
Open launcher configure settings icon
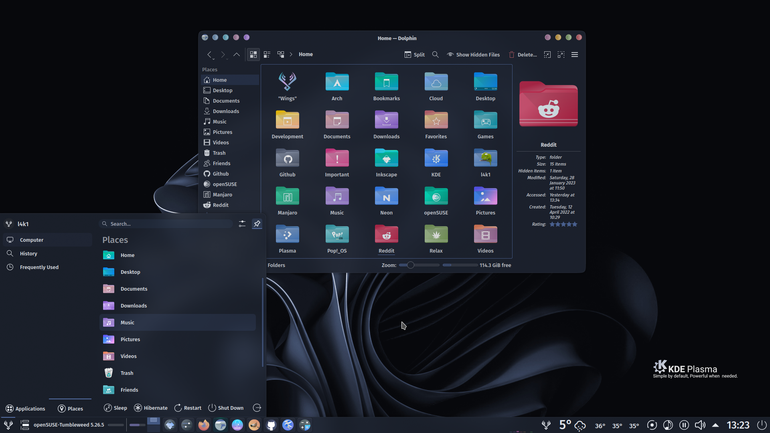242,224
